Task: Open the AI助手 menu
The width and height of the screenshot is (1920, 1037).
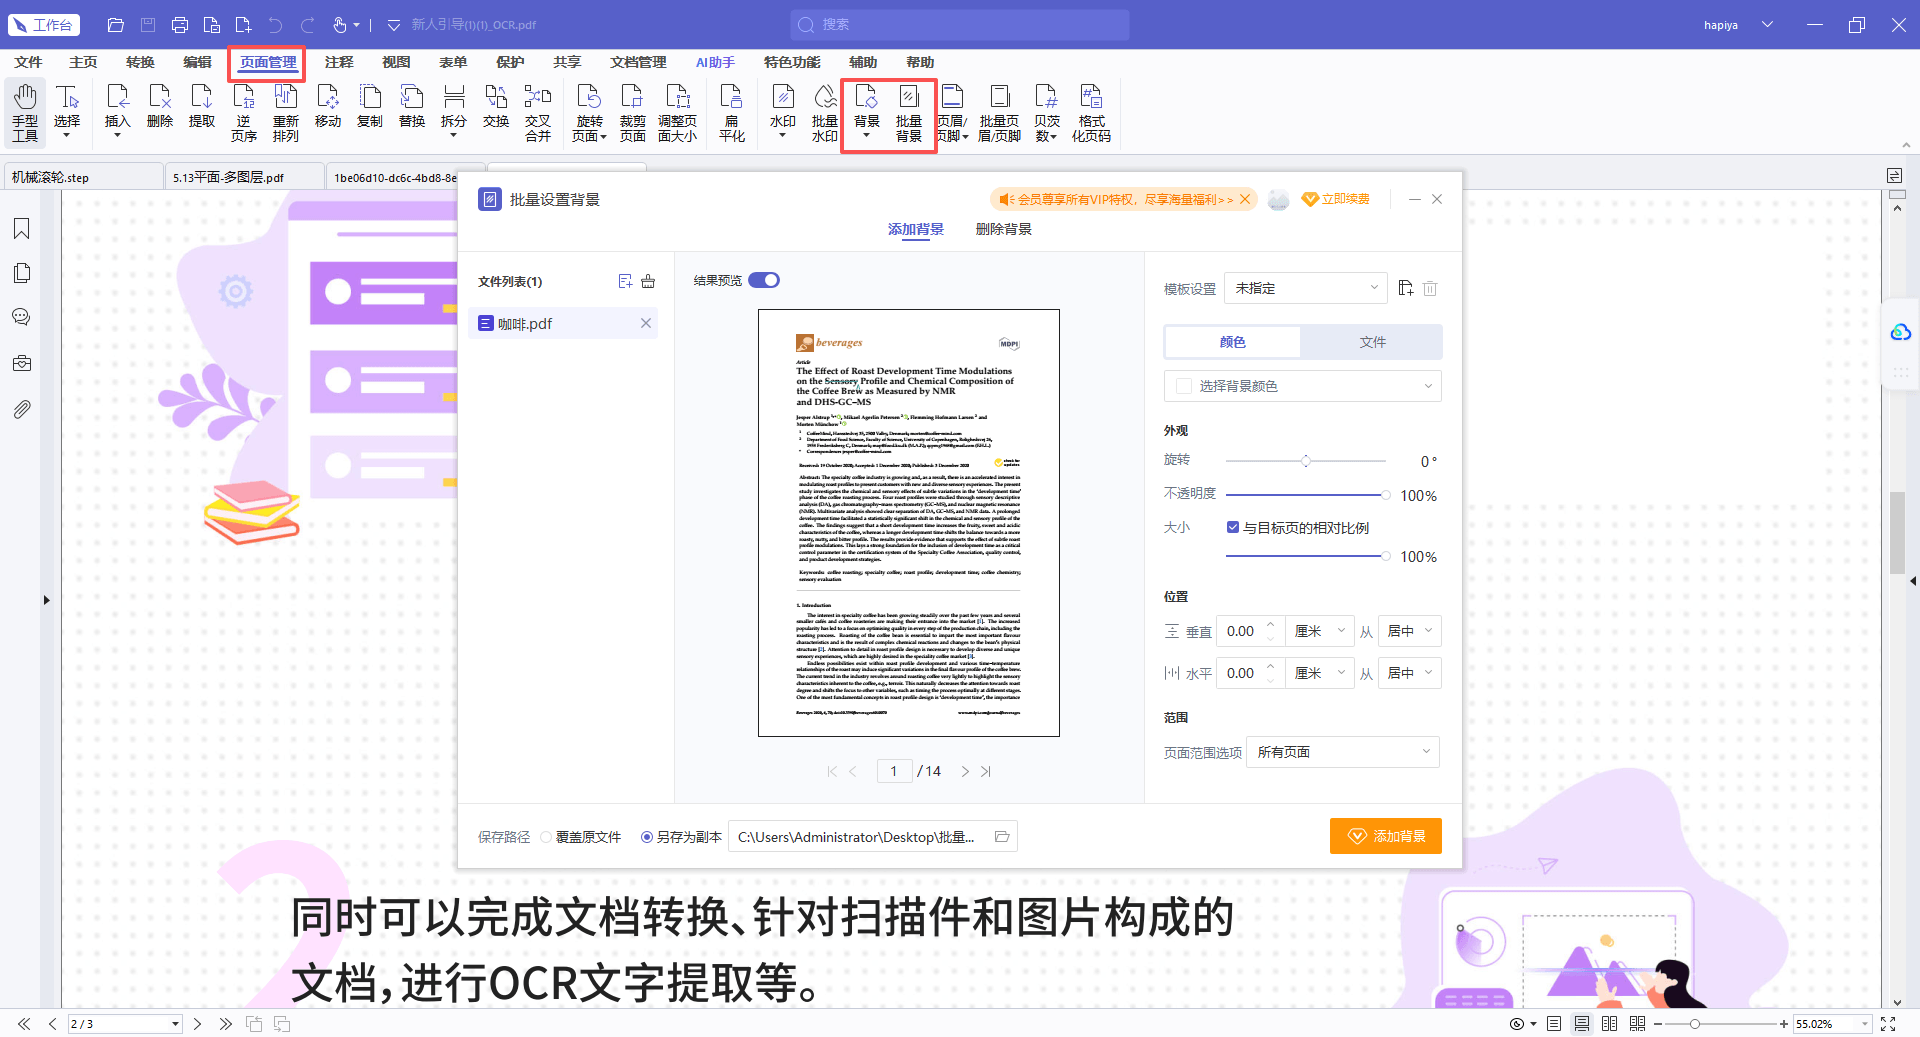Action: coord(715,62)
